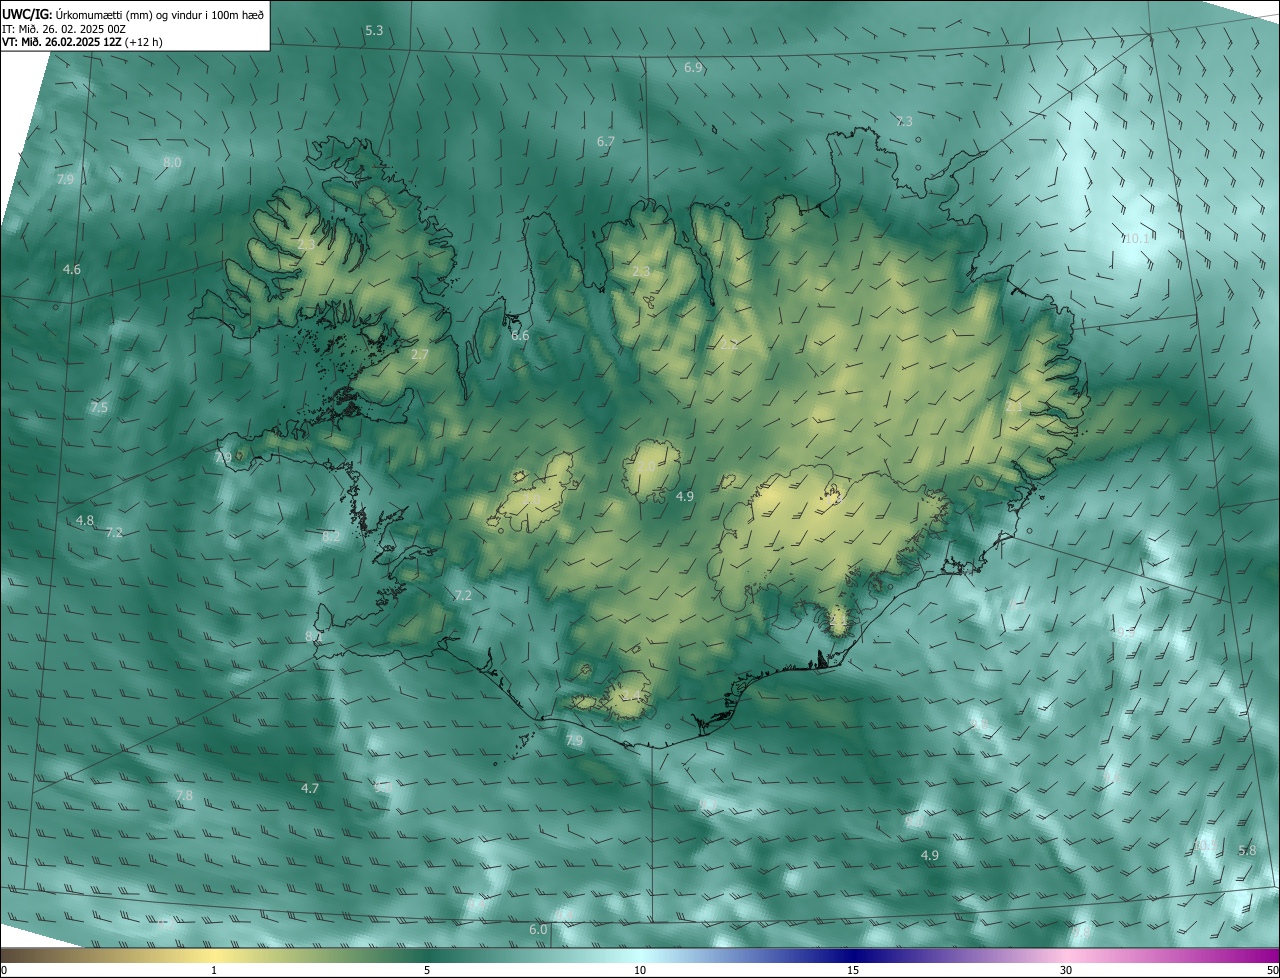Click the value label '4.7' on the map

[310, 789]
